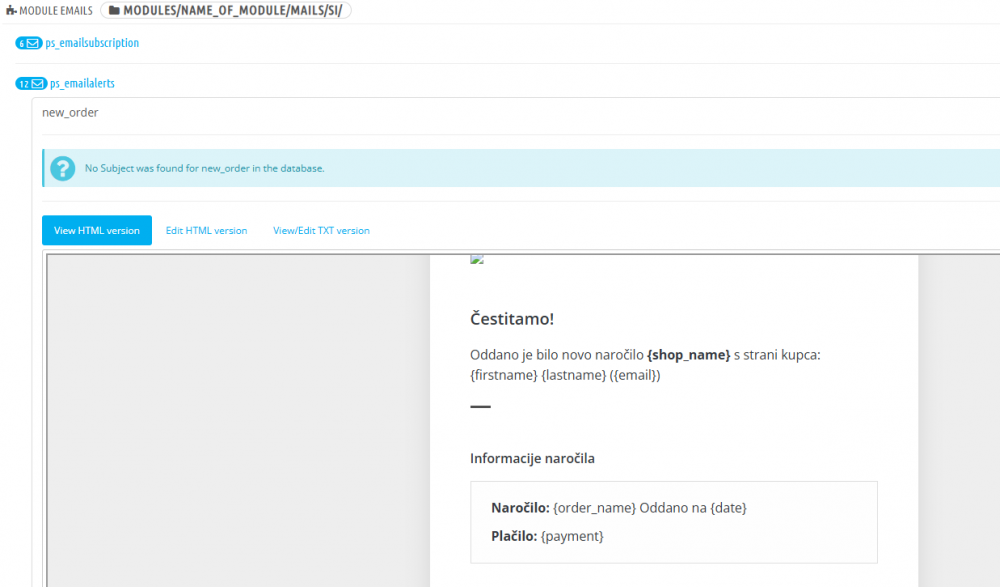The image size is (1000, 587).
Task: Open the ps_emailsubscription module emails
Action: [92, 43]
